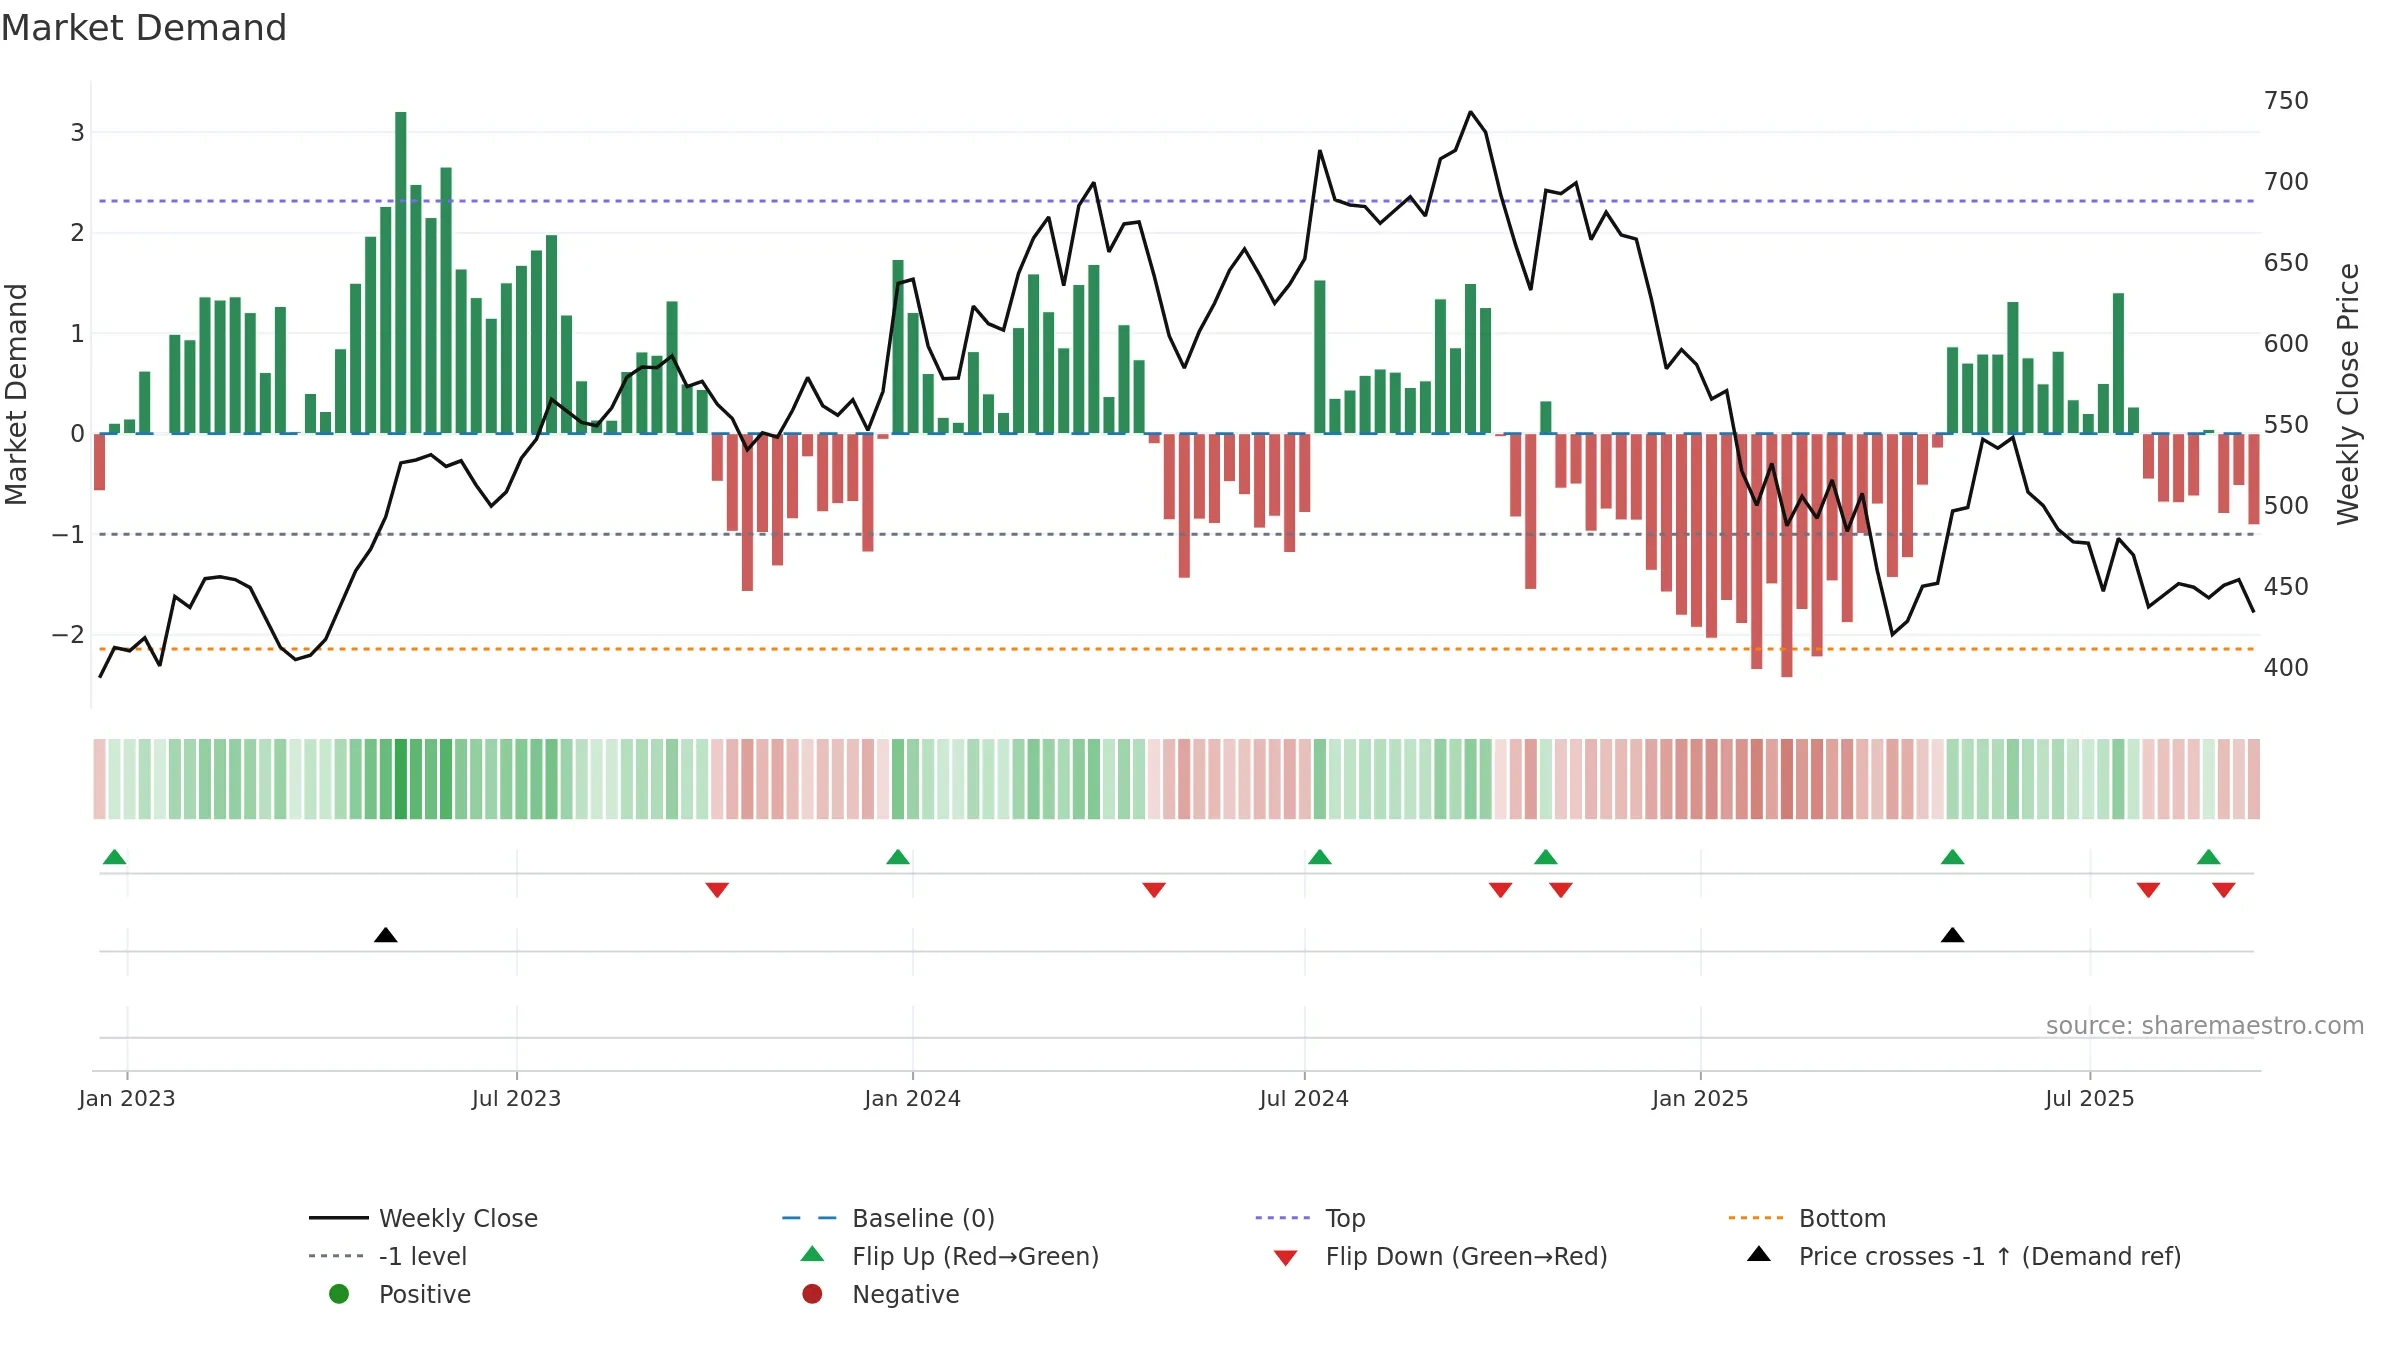Click the Flip Up green triangle legend icon
Screen dimensions: 2400x1350
pyautogui.click(x=813, y=1254)
